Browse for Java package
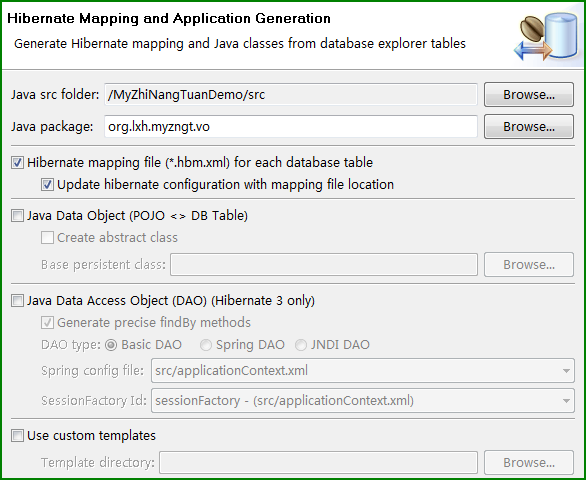The height and width of the screenshot is (480, 586). click(x=529, y=126)
